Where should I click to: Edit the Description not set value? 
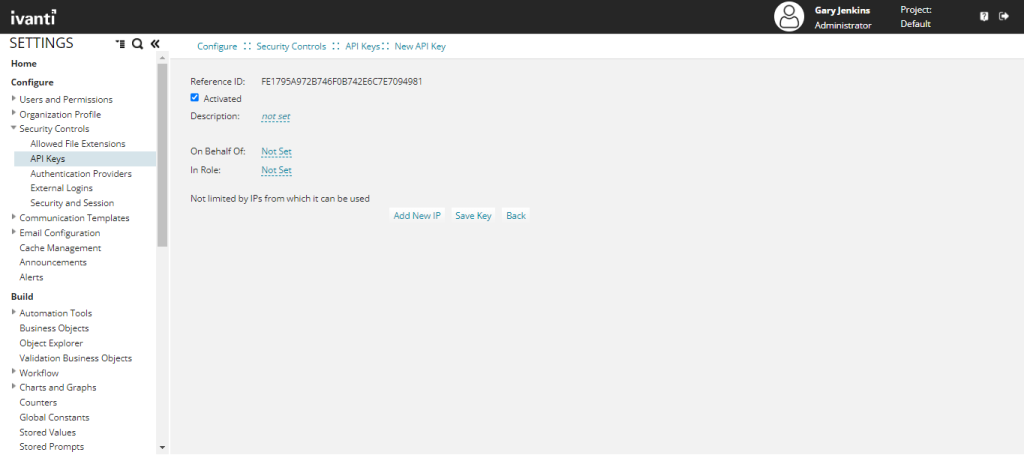276,117
